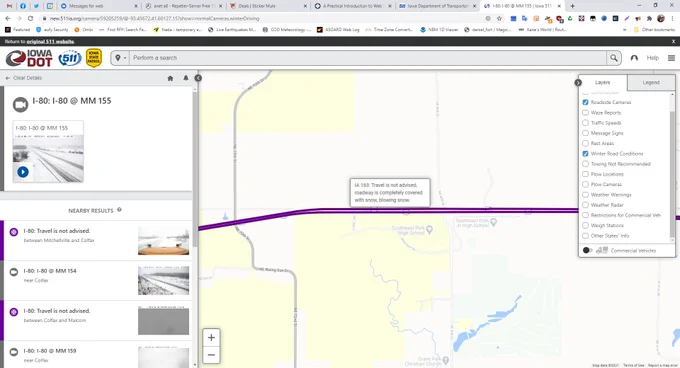
Task: Collapse the layers panel arrow
Action: (578, 82)
